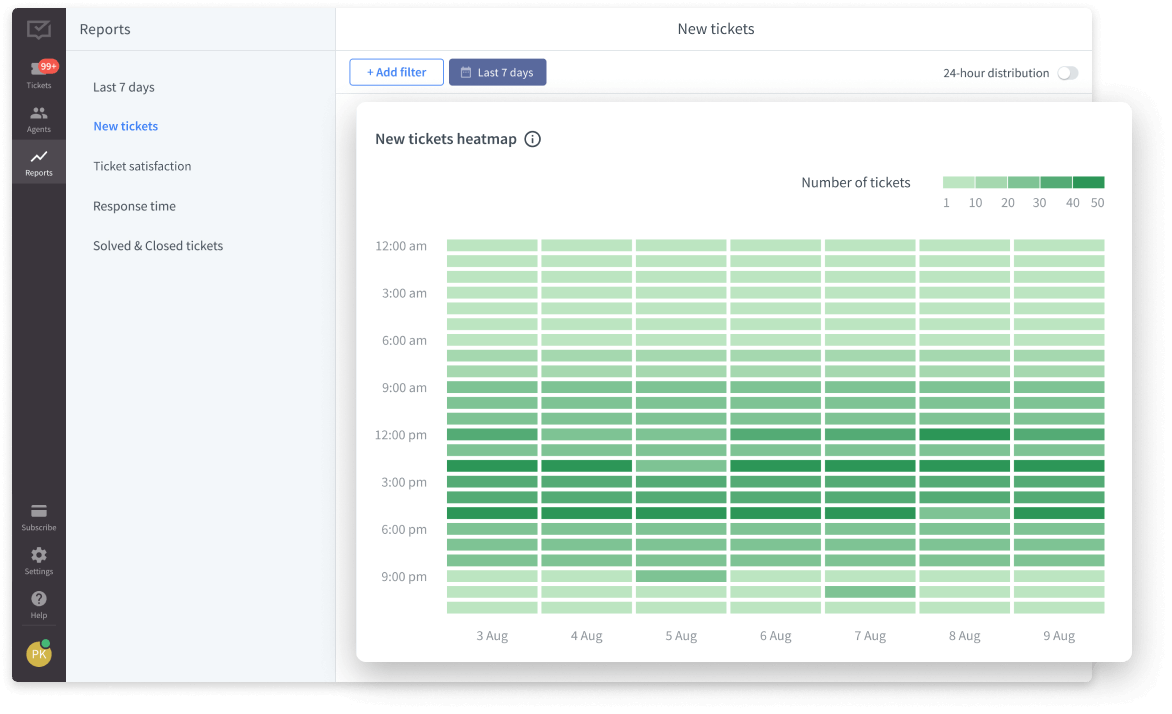Click the lightest legend swatch for 1 ticket
Viewport: 1172px width, 714px height.
click(958, 182)
